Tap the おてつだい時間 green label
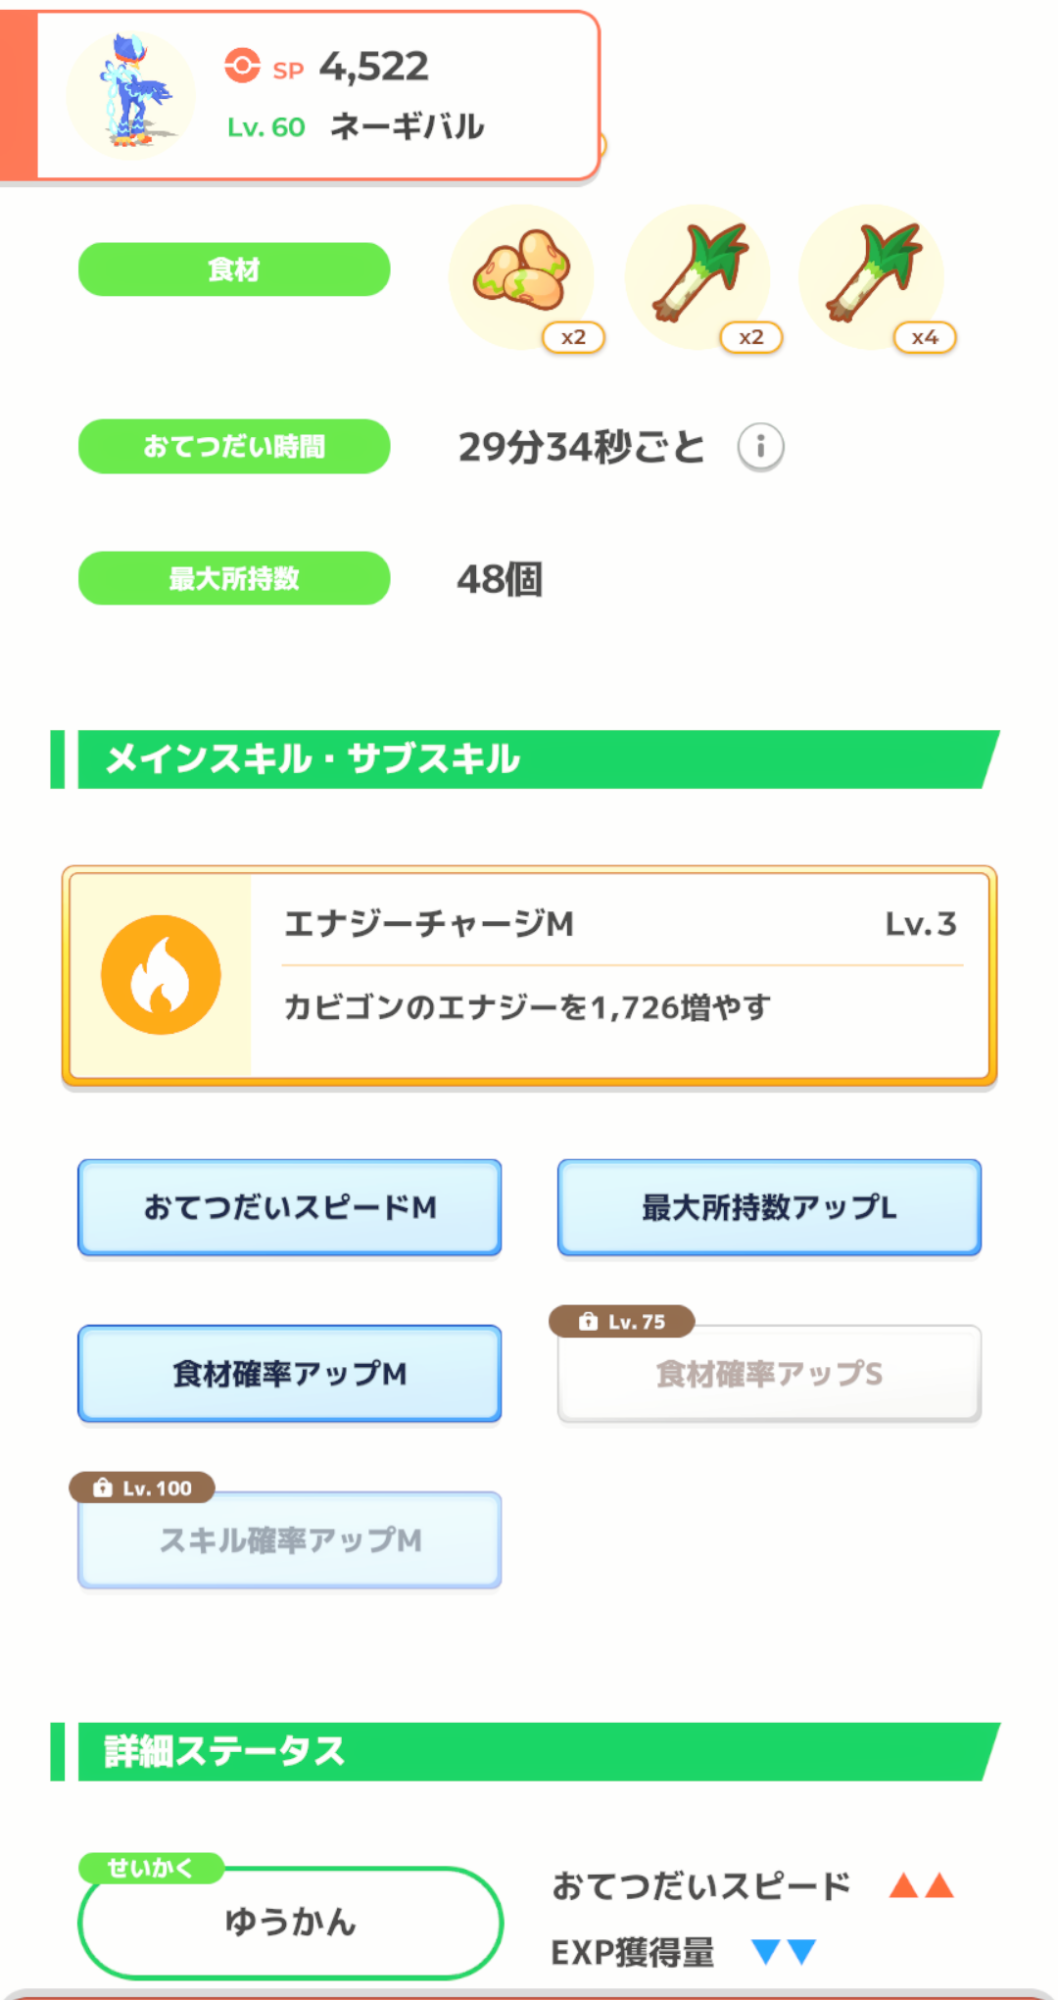The height and width of the screenshot is (2000, 1058). 234,446
